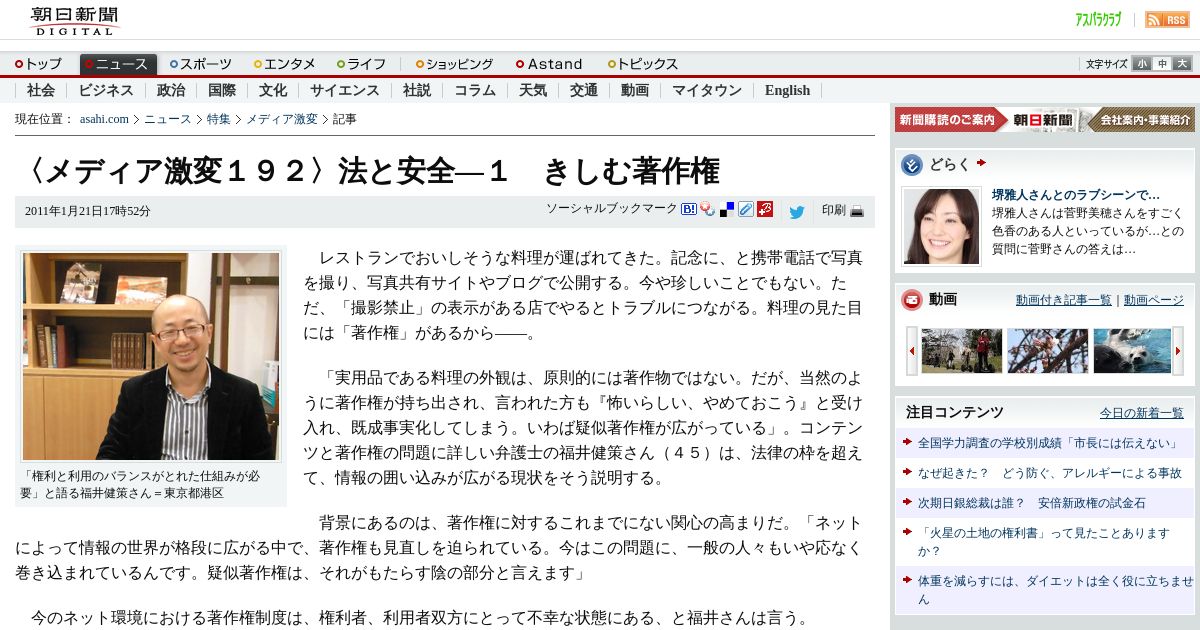Viewport: 1200px width, 630px height.
Task: Share the article on Twitter
Action: [x=797, y=211]
